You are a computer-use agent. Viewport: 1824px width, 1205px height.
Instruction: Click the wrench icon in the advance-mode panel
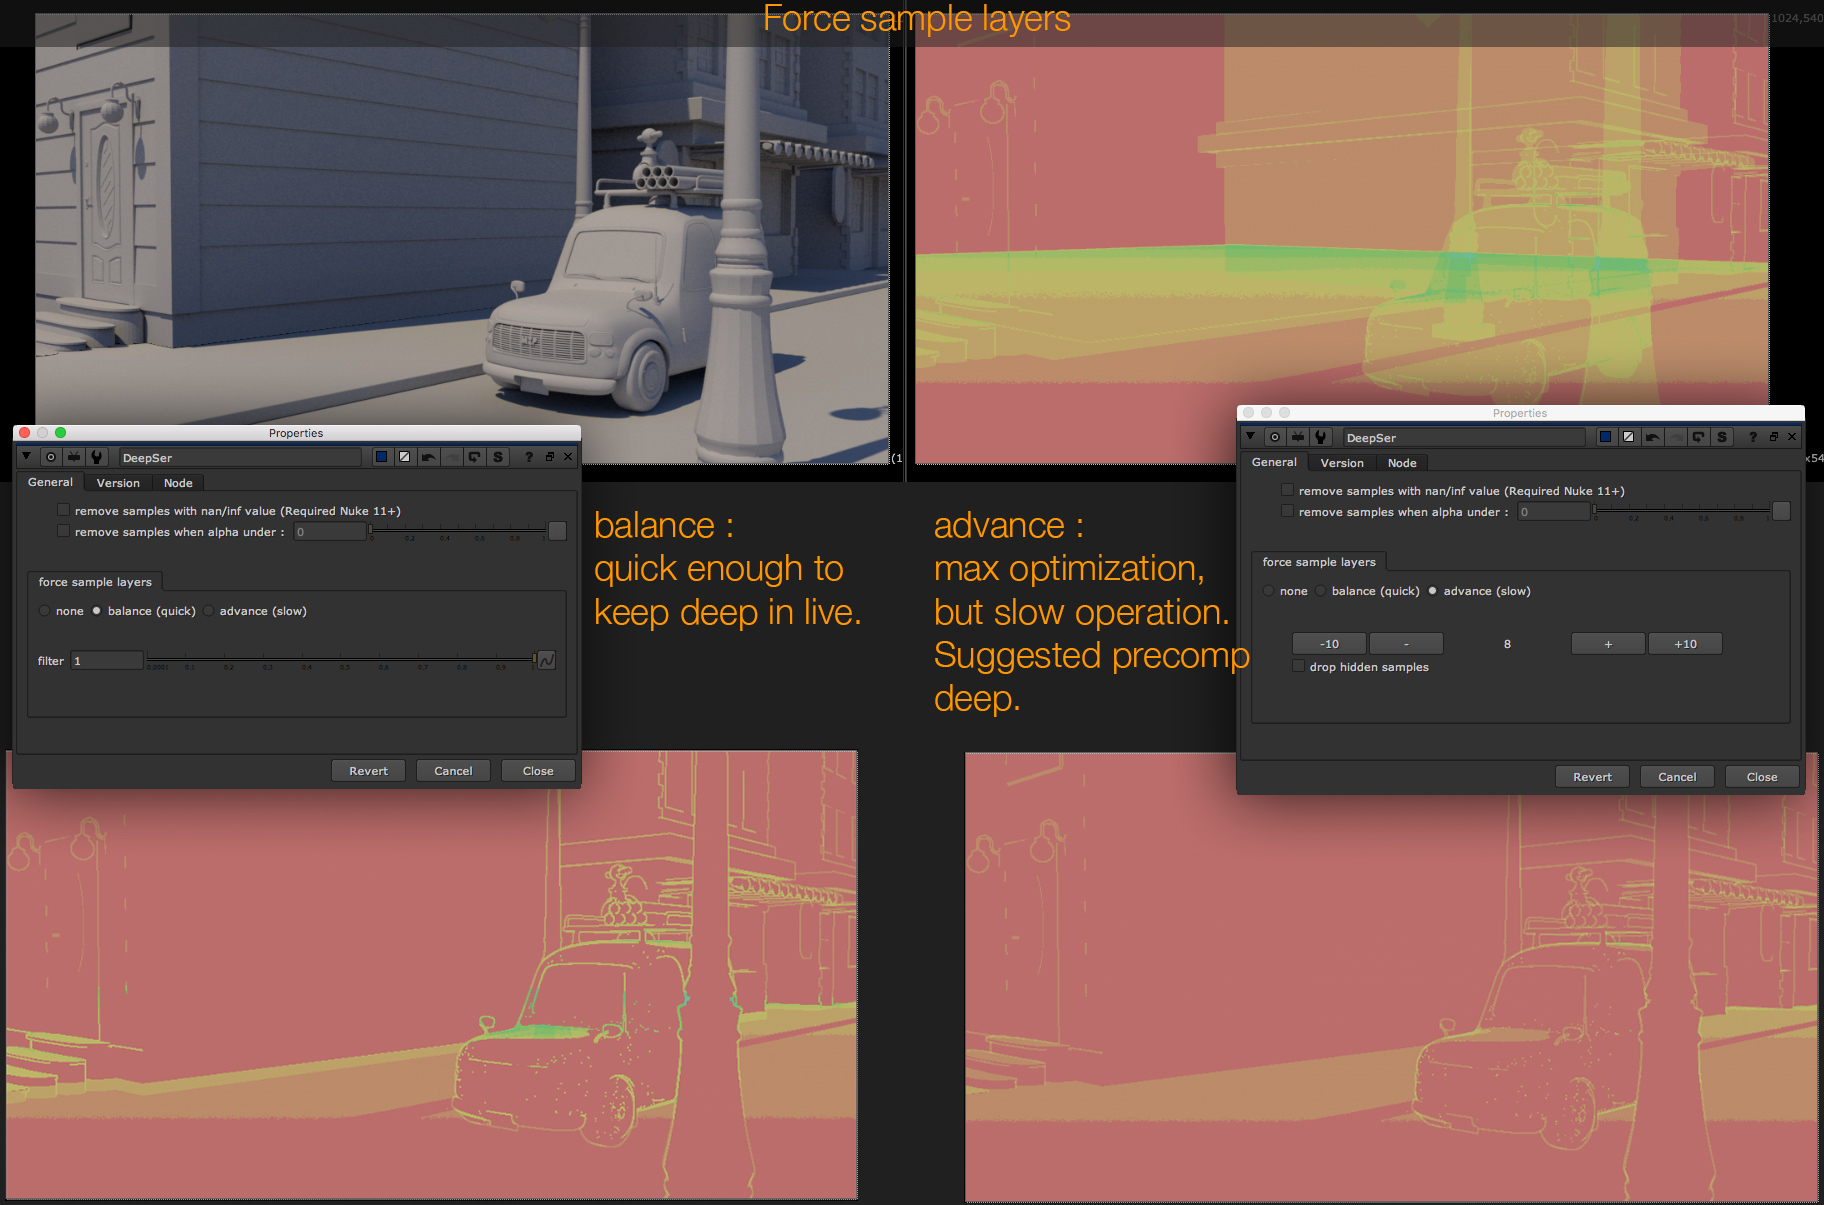coord(1321,437)
